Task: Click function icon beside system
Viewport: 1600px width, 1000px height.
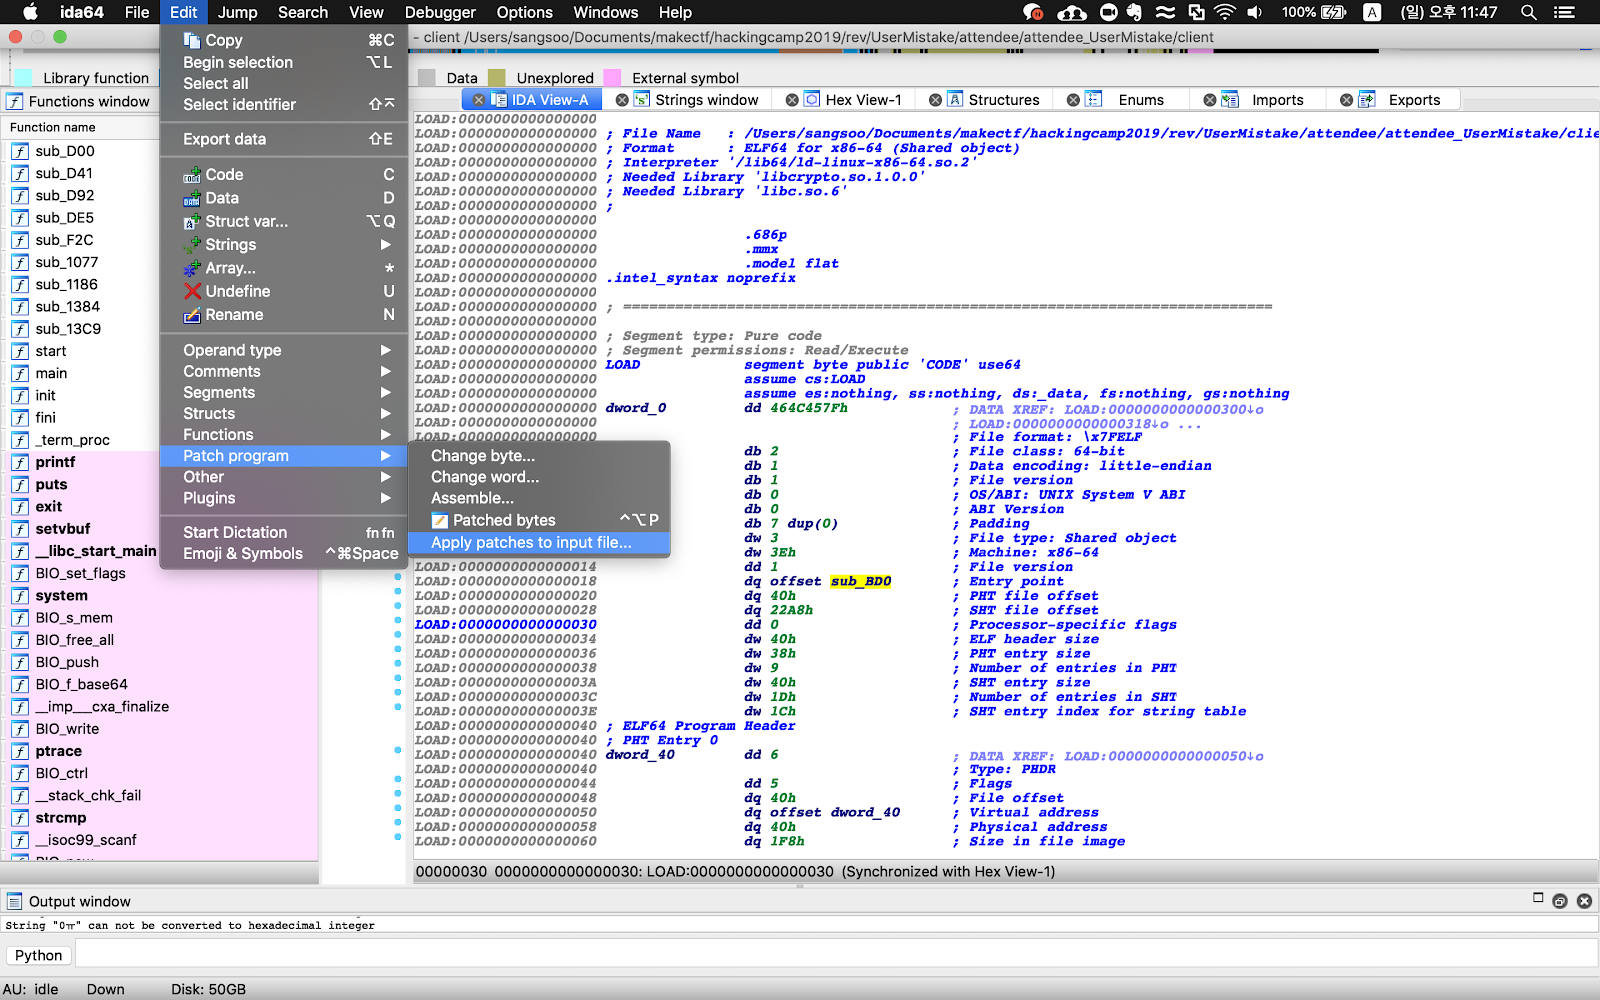Action: coord(20,596)
